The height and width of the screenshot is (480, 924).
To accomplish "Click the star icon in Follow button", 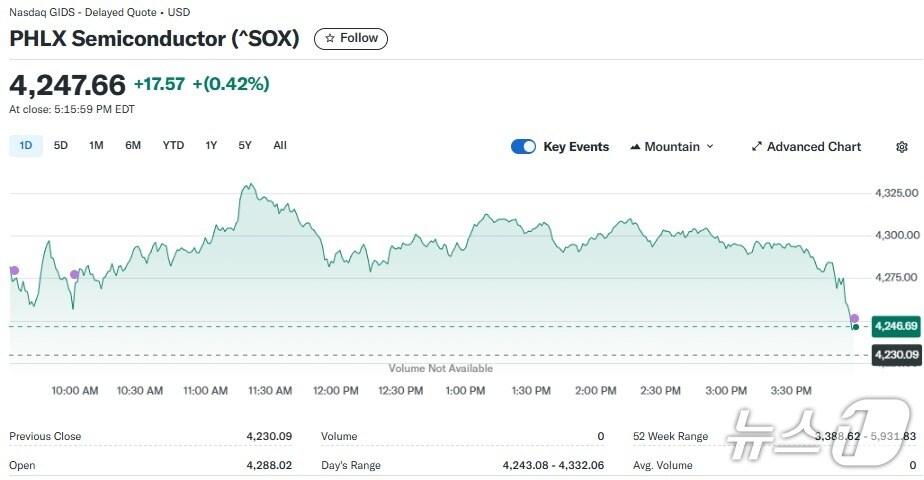I will click(x=330, y=38).
